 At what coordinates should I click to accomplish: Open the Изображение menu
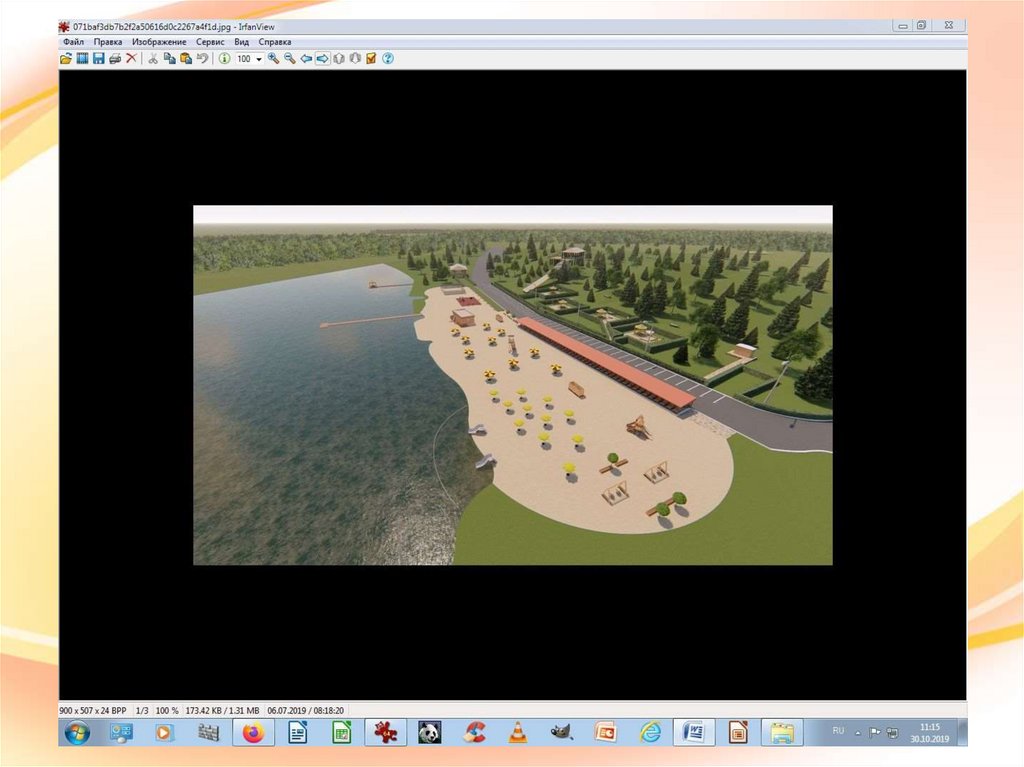pos(159,42)
